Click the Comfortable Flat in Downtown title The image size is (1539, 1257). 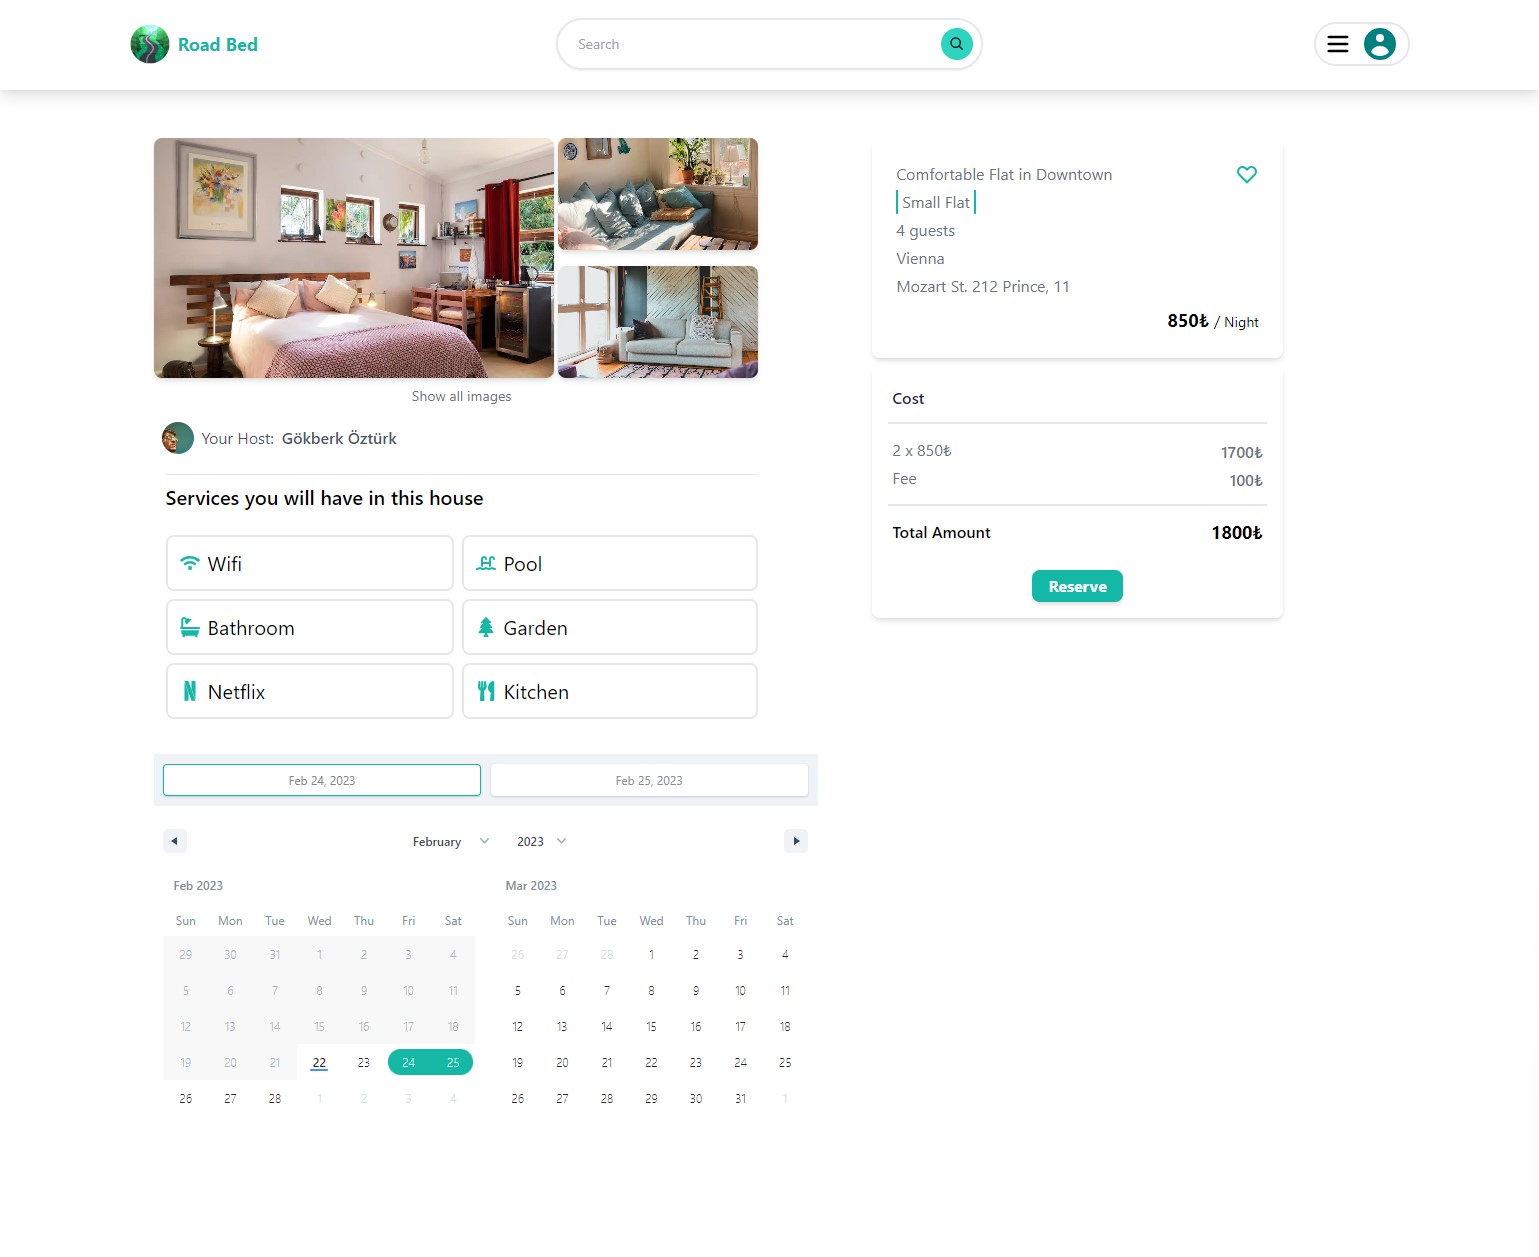click(1004, 174)
